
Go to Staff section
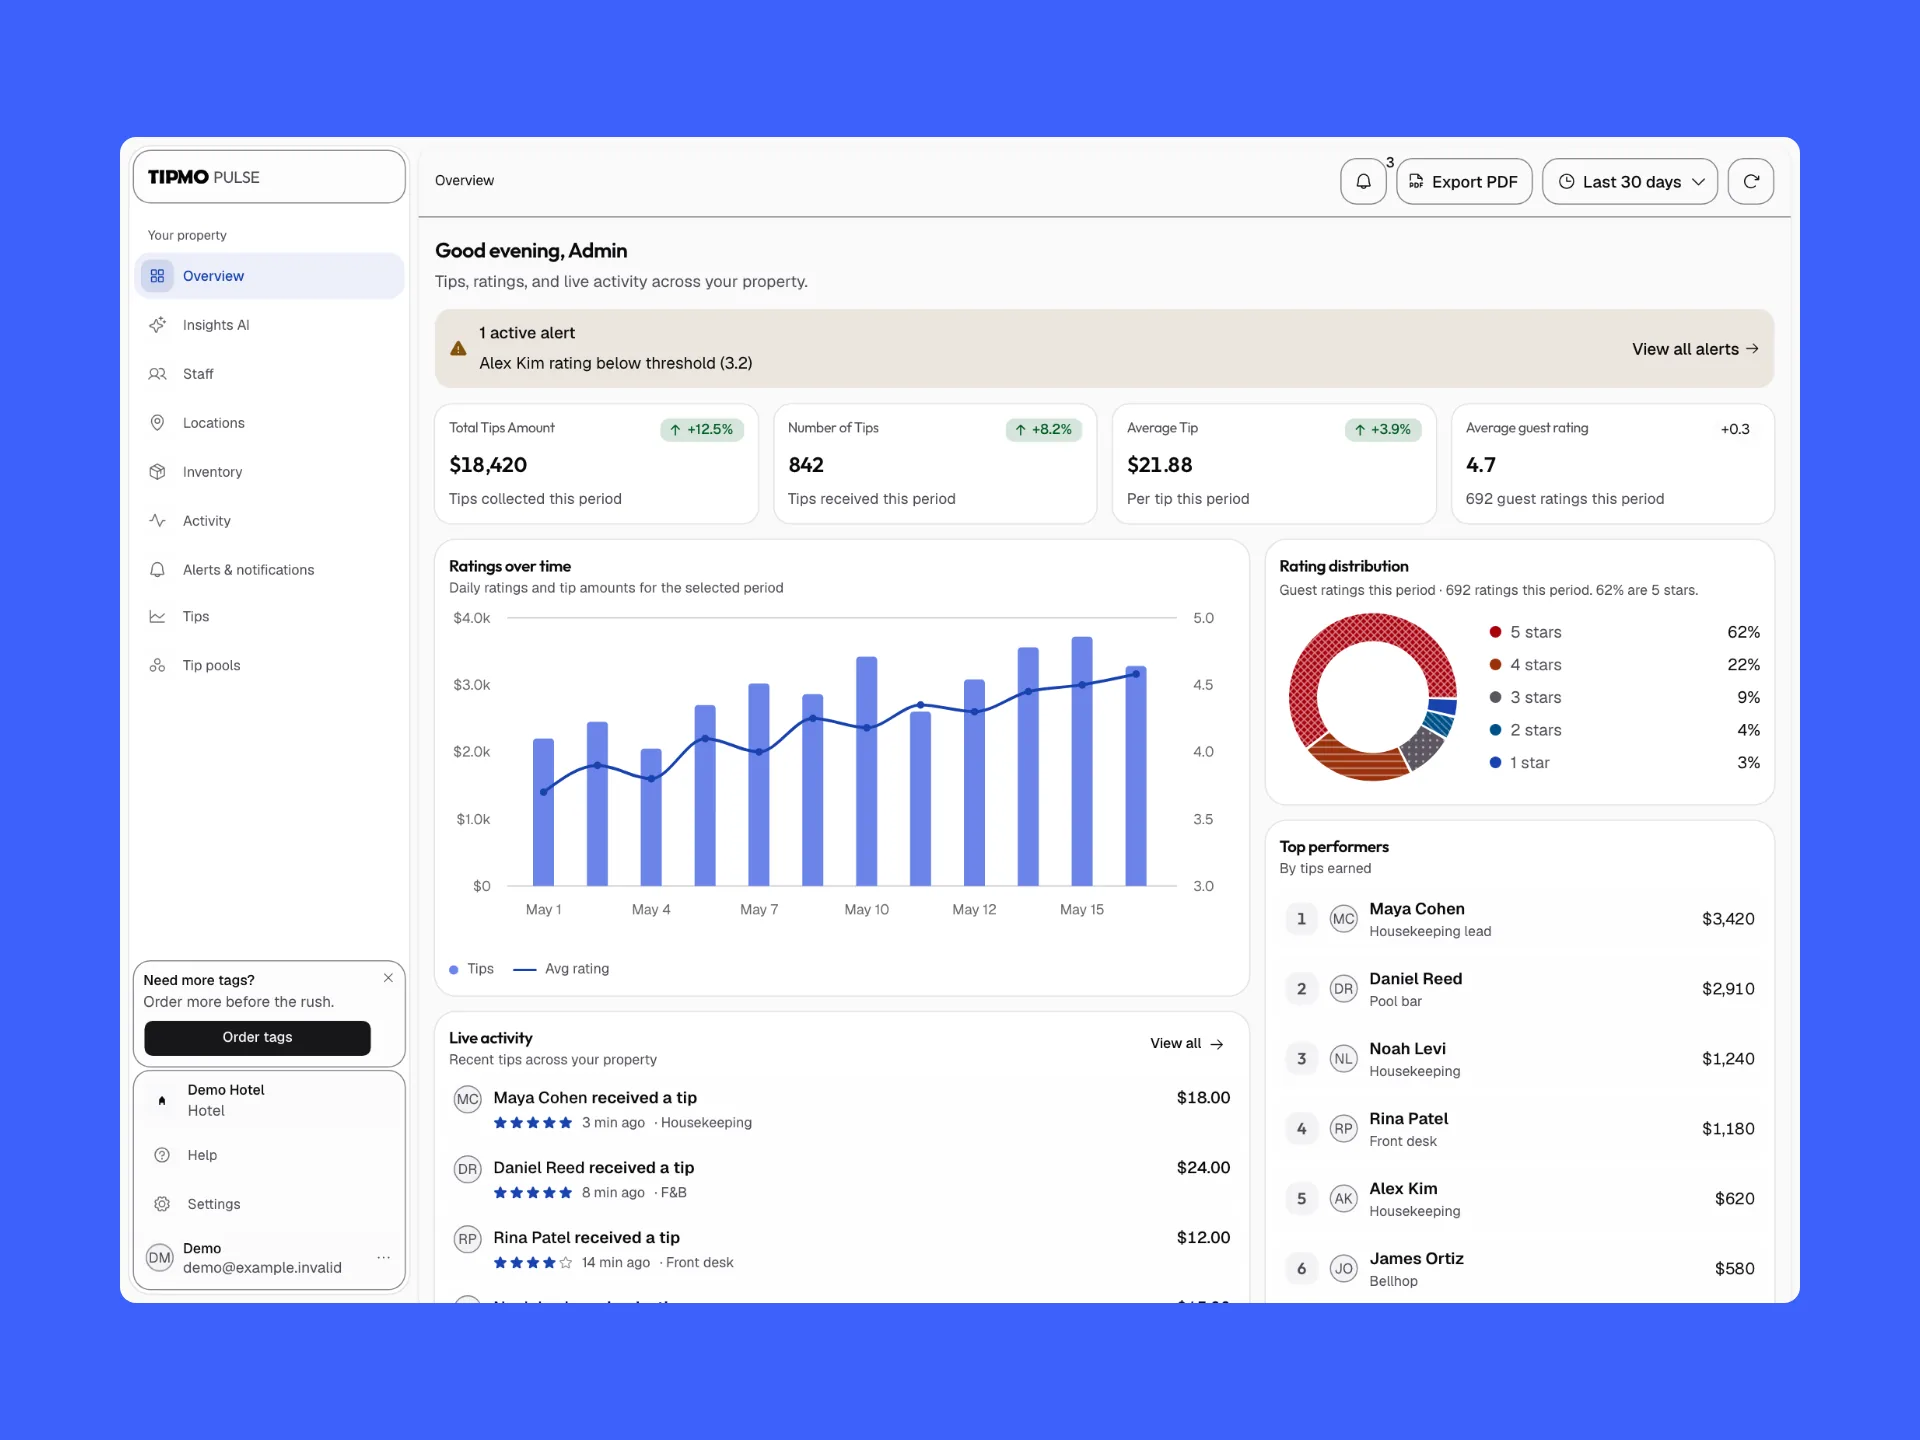(x=269, y=374)
